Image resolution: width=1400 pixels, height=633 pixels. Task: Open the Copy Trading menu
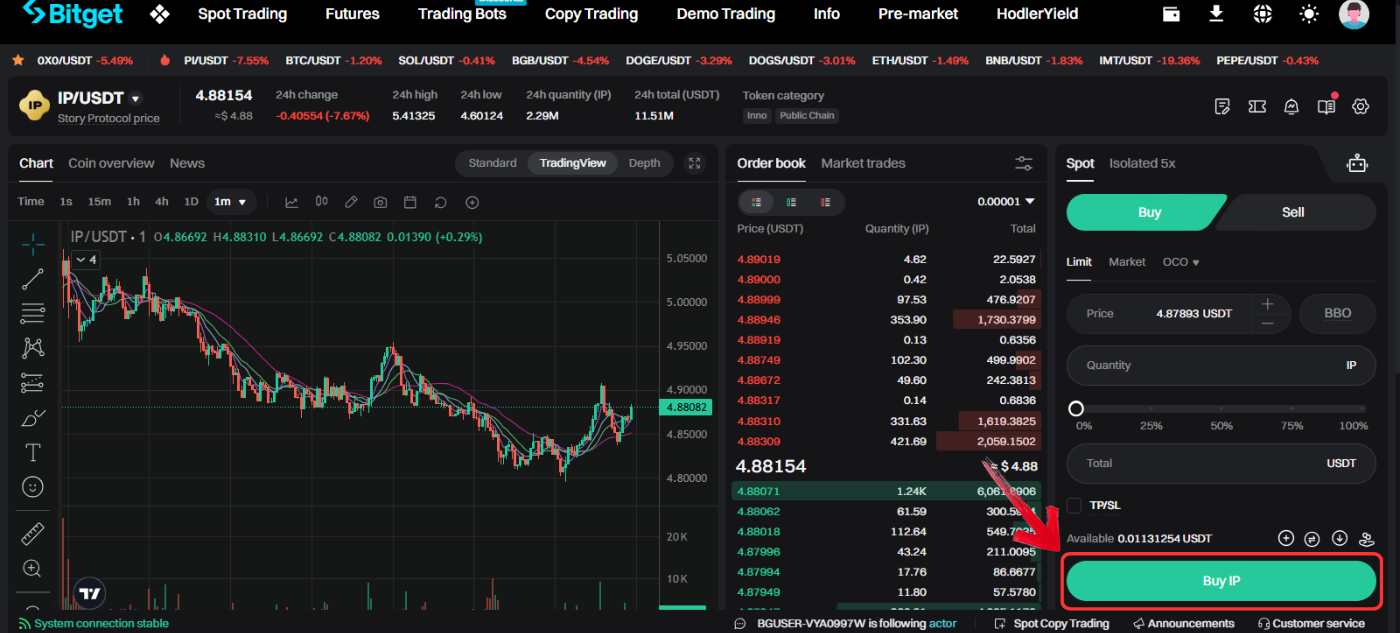[591, 14]
